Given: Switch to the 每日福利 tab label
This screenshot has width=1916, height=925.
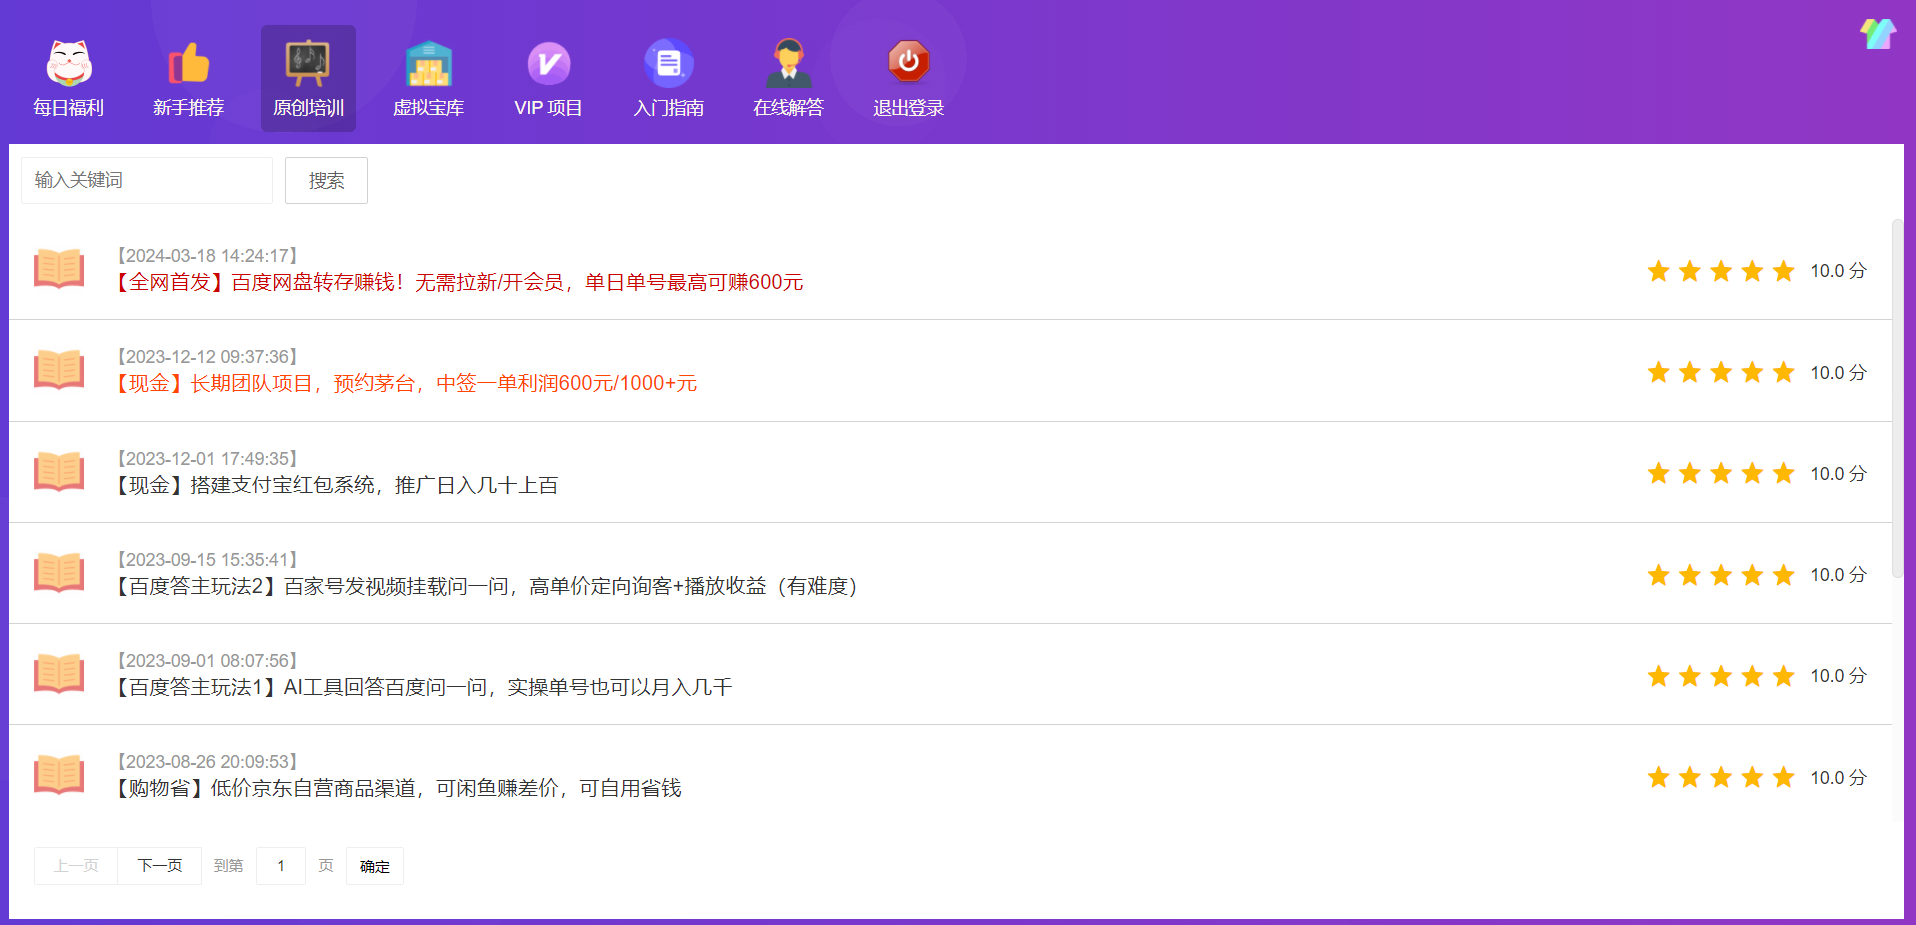Looking at the screenshot, I should pyautogui.click(x=69, y=108).
